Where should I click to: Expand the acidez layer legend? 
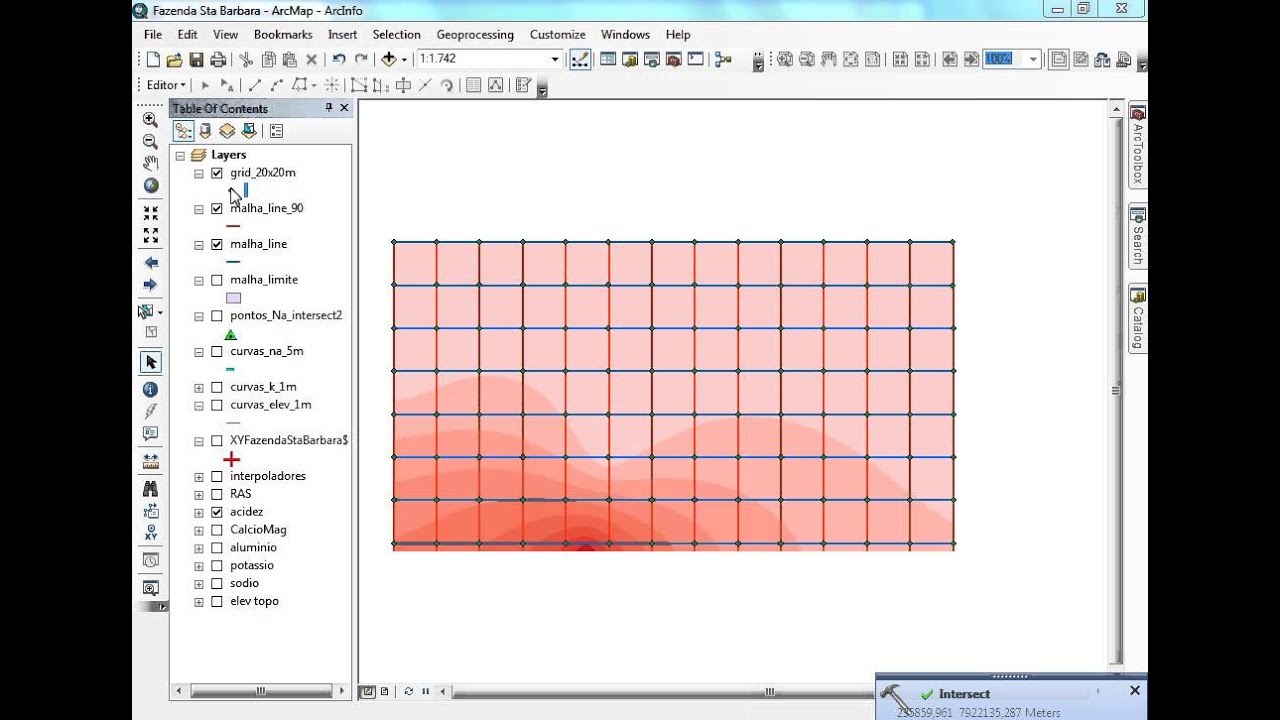pyautogui.click(x=199, y=512)
